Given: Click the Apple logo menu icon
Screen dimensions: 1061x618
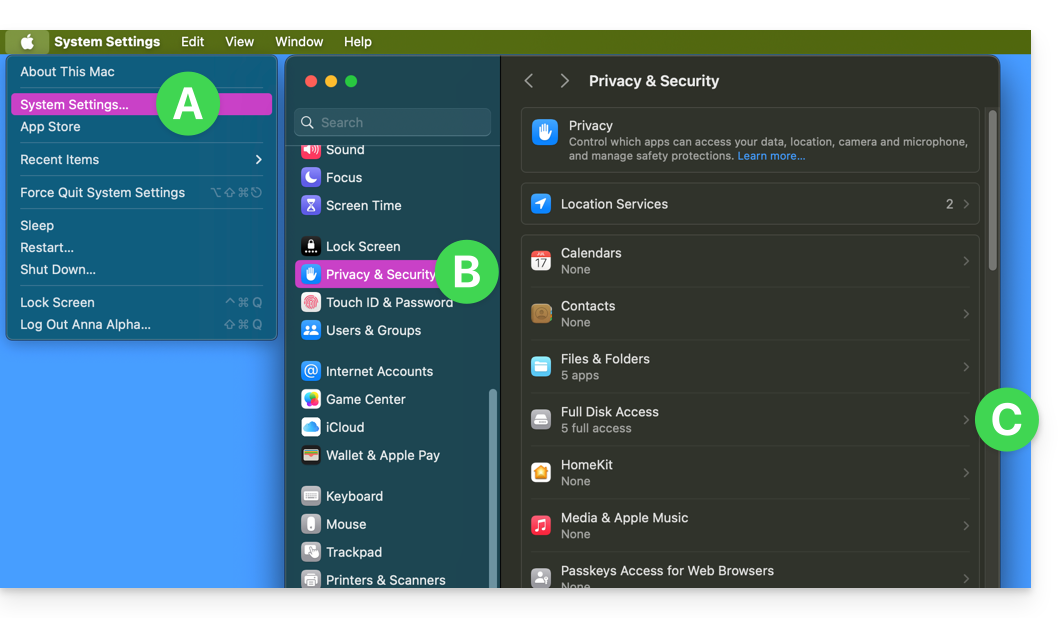Looking at the screenshot, I should [27, 42].
